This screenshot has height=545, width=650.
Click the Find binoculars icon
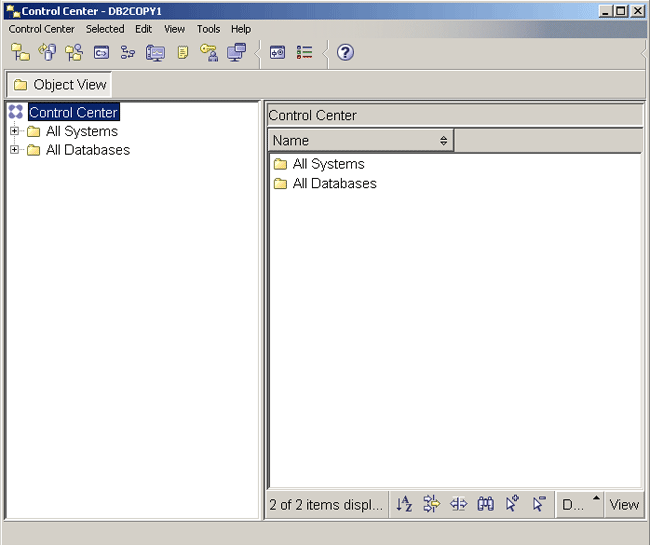pos(485,504)
